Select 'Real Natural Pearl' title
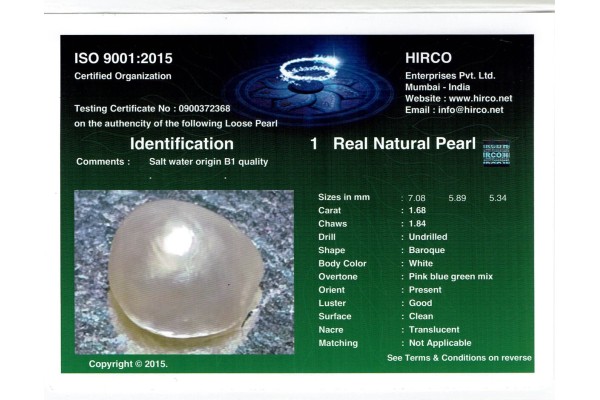600x400 pixels. [404, 144]
